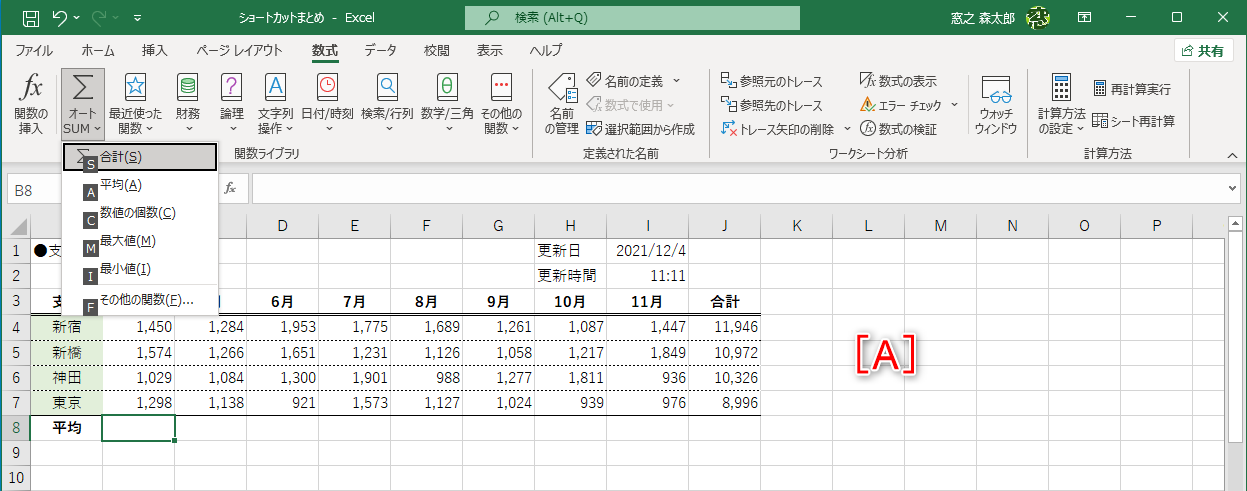Click トレース矢印の削除
Screen dimensions: 1247x491
(x=778, y=129)
